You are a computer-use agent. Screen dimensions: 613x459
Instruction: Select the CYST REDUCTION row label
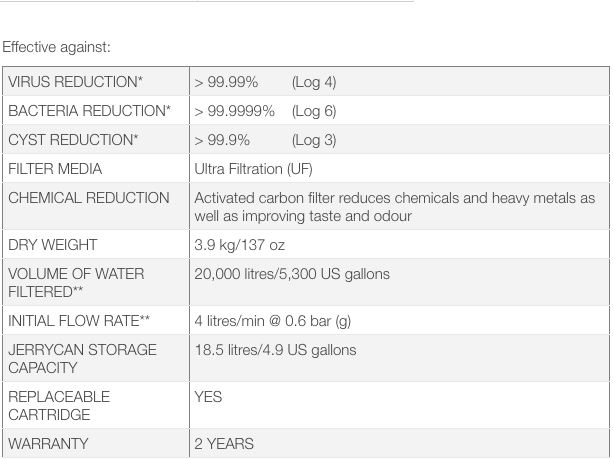(x=73, y=140)
